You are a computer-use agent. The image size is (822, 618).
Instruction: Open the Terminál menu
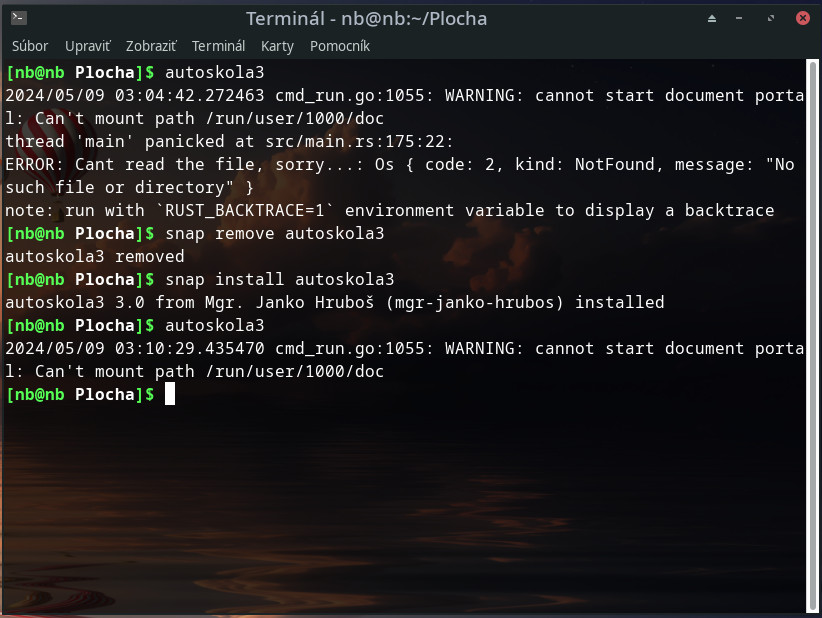(218, 46)
